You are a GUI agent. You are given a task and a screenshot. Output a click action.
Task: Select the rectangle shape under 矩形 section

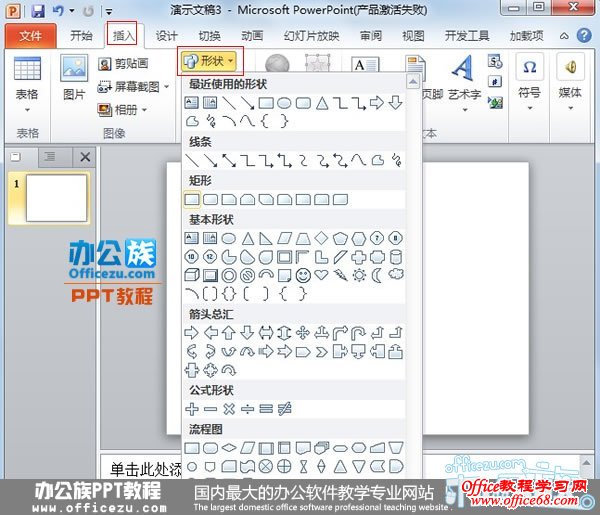[192, 199]
